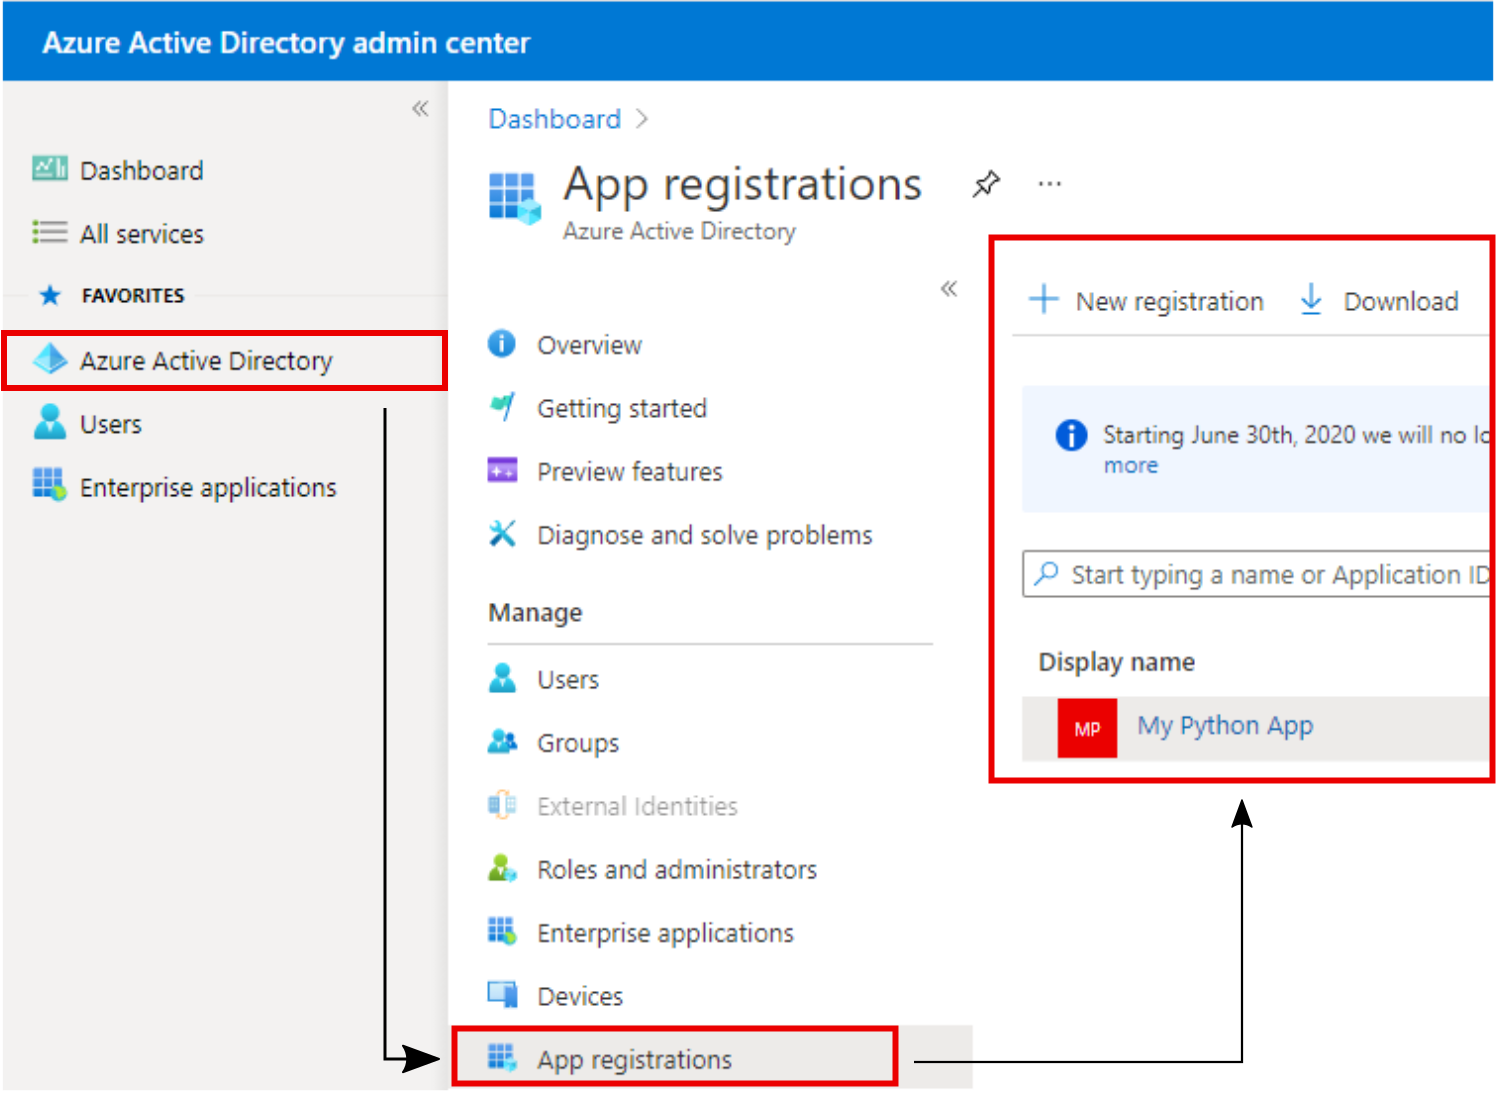Viewport: 1501px width, 1094px height.
Task: Click the Preview features icon
Action: click(502, 470)
